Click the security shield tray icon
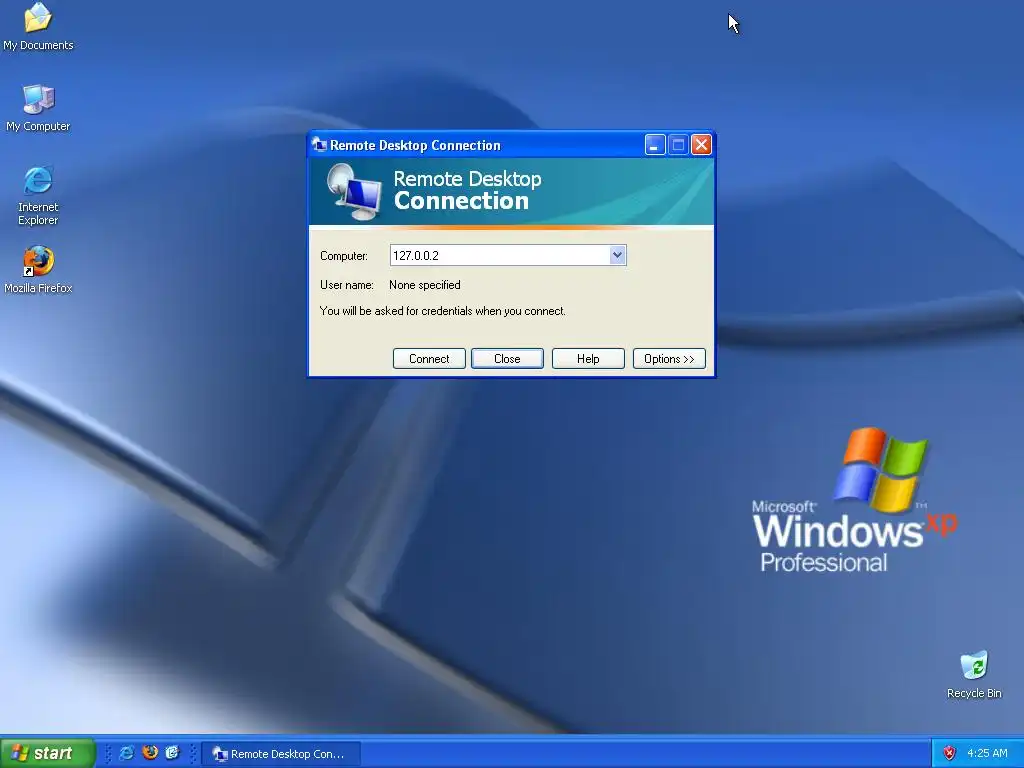The width and height of the screenshot is (1024, 768). (949, 753)
